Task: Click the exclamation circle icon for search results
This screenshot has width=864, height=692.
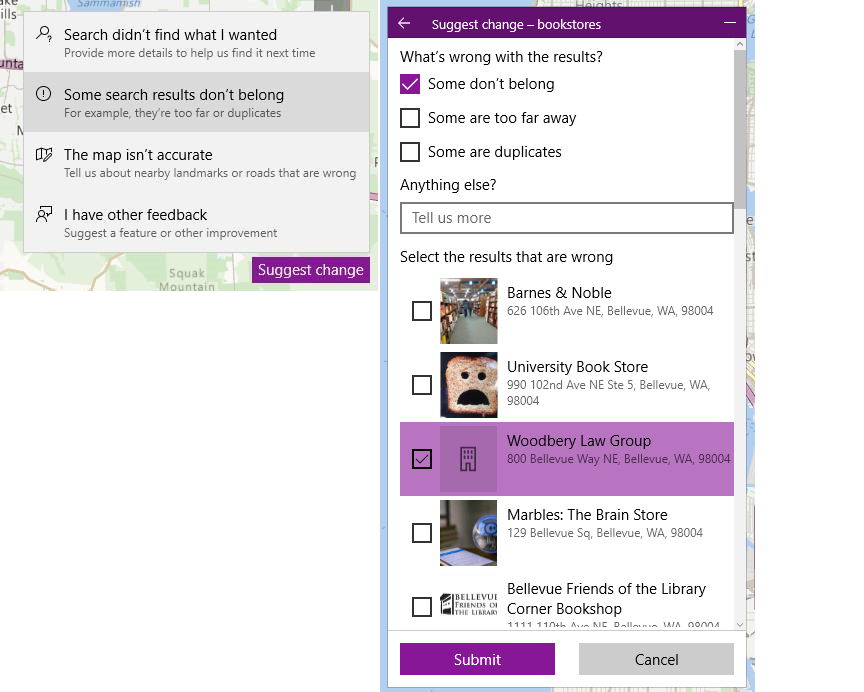Action: 44,94
